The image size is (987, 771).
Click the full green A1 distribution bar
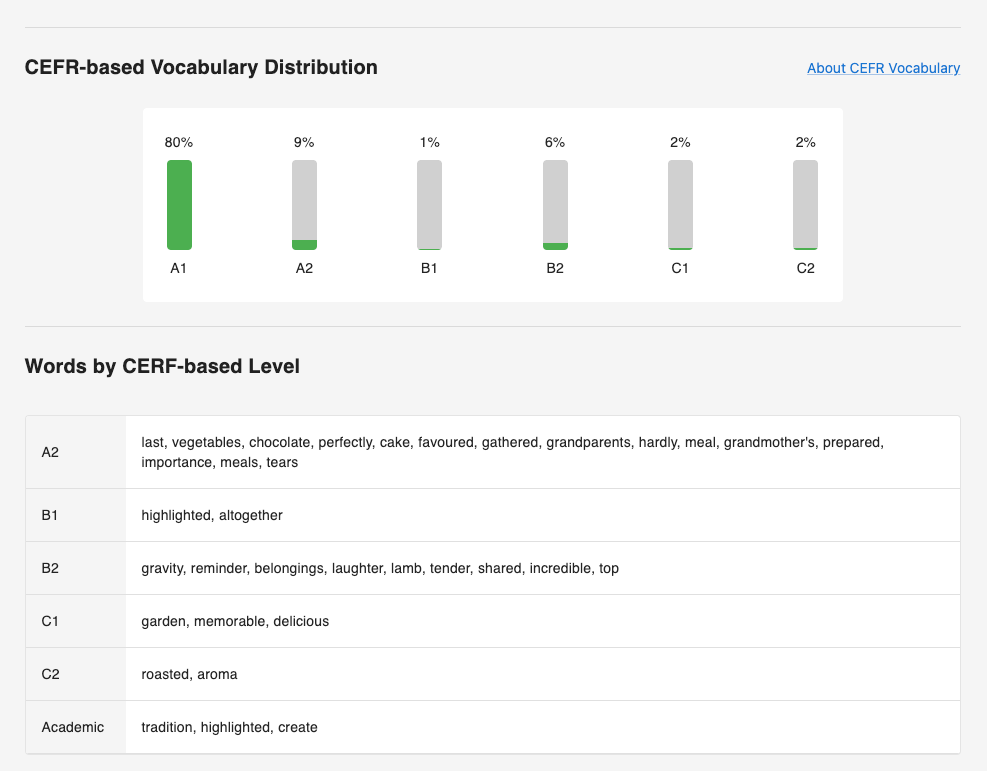click(x=179, y=205)
